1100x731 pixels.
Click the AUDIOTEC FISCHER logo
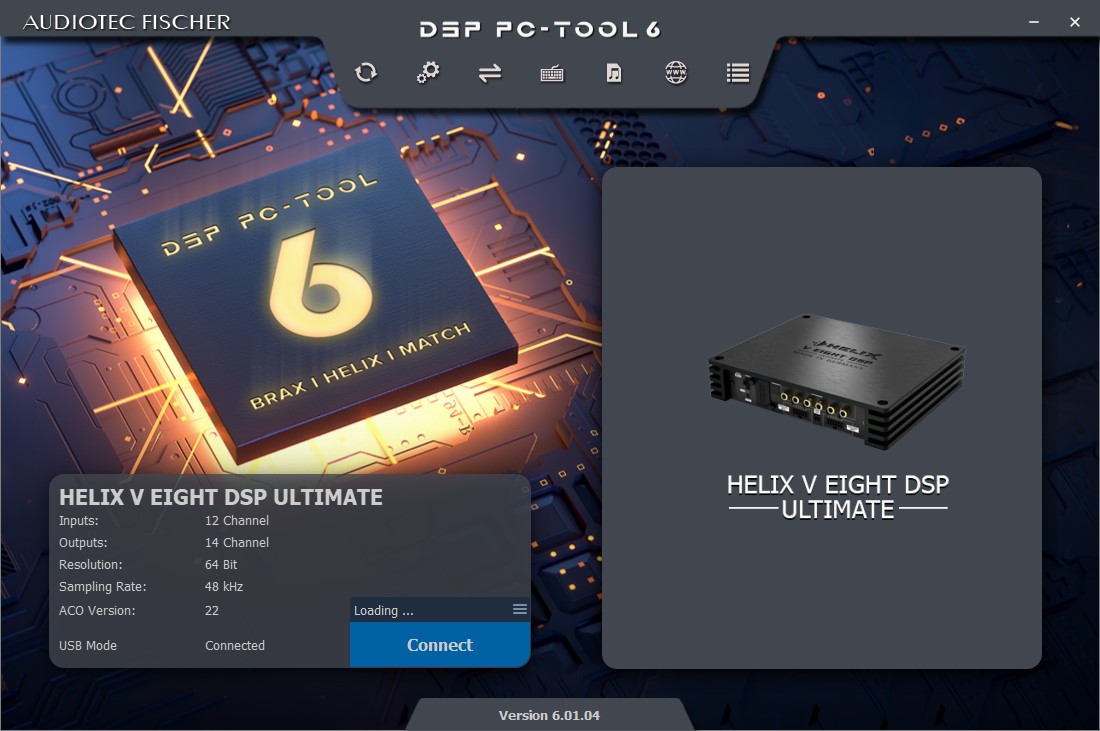[127, 22]
